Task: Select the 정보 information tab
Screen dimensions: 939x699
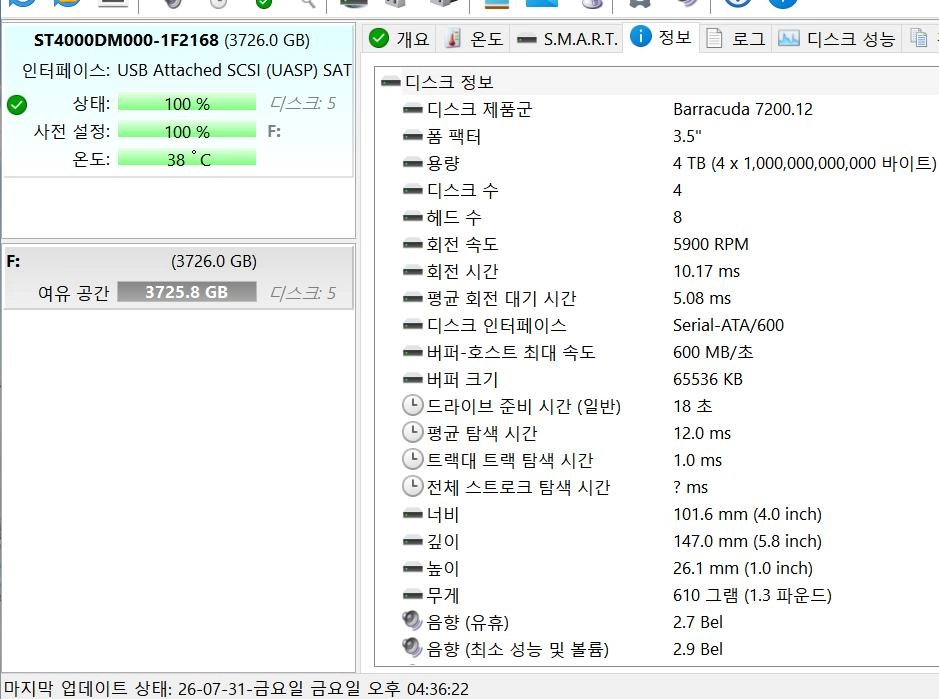Action: click(661, 37)
